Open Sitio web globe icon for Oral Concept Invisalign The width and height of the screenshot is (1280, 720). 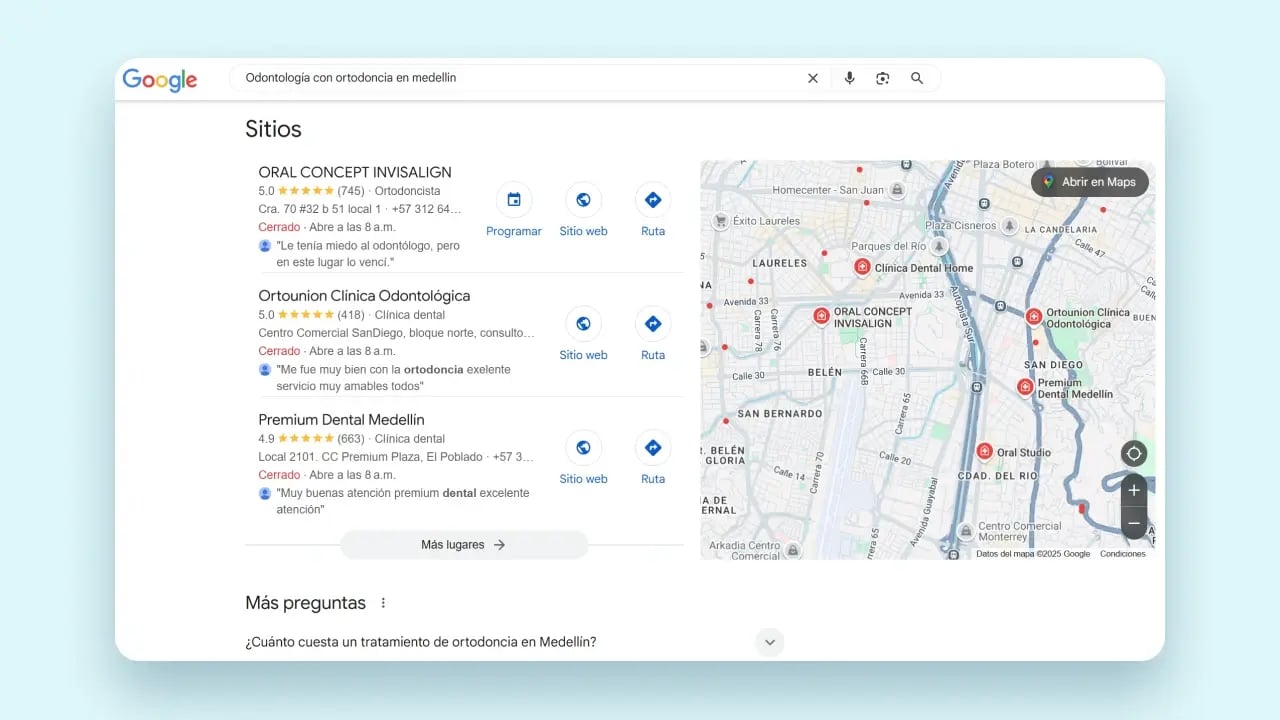pos(583,200)
